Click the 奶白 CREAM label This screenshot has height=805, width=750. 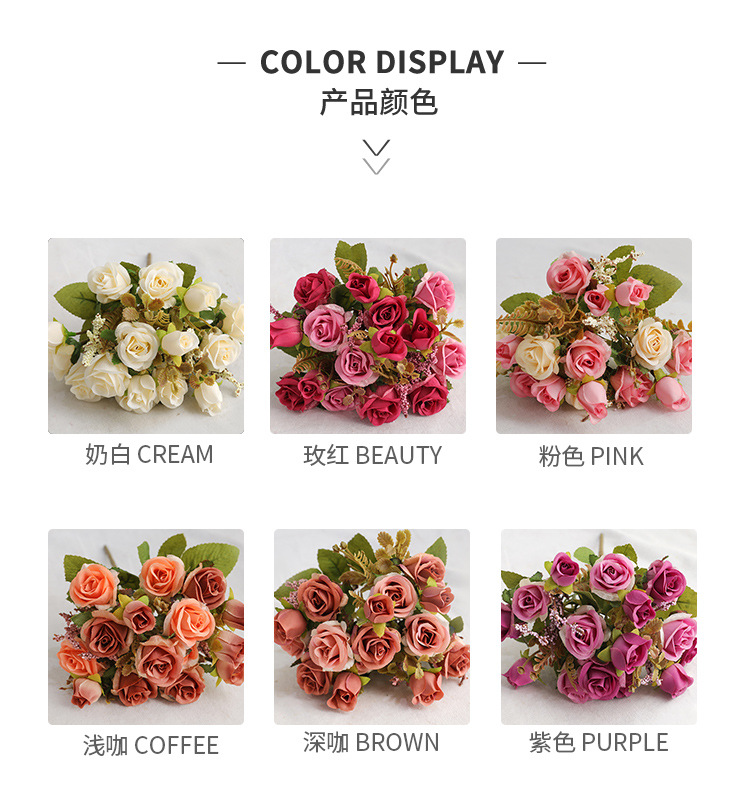(x=149, y=455)
